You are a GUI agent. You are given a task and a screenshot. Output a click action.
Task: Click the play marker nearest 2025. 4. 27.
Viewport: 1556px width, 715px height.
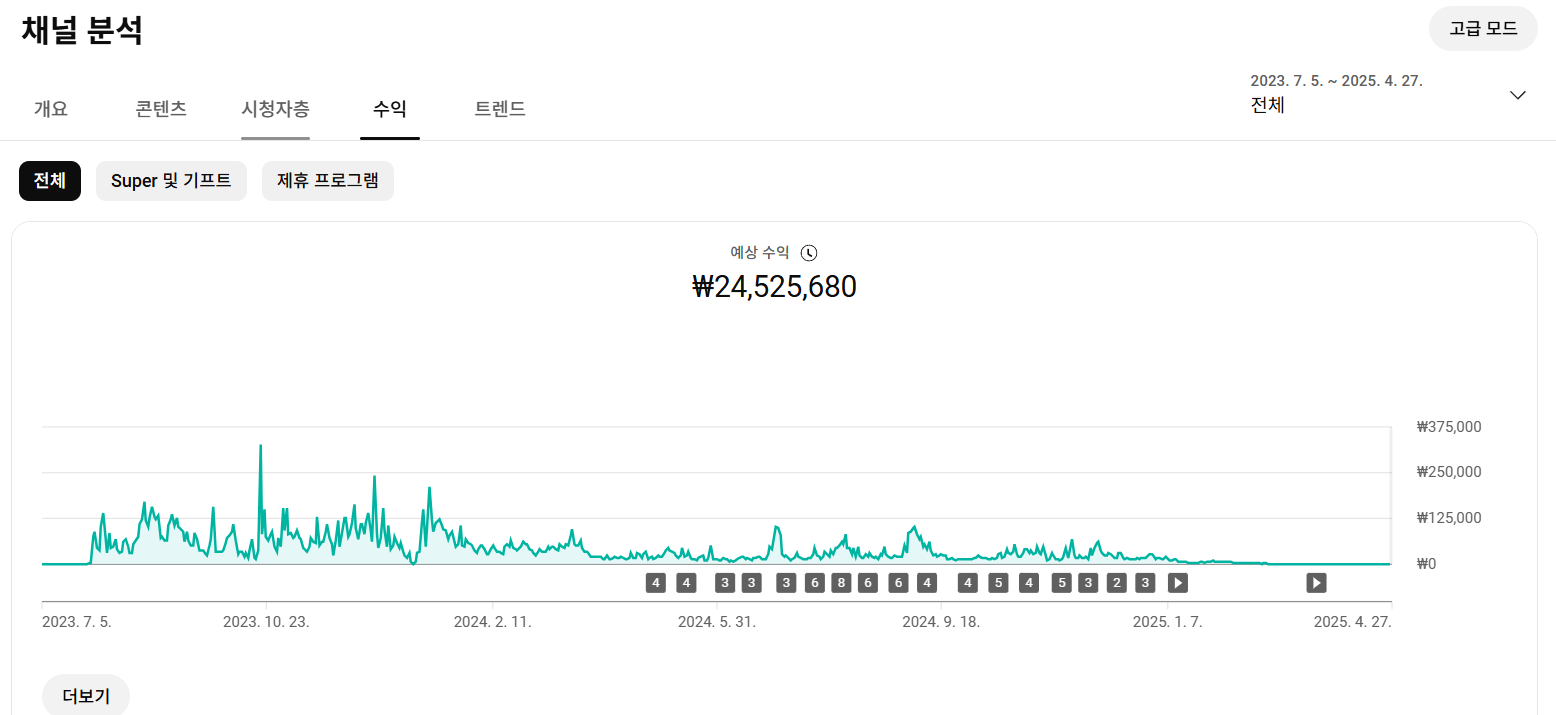[x=1316, y=583]
